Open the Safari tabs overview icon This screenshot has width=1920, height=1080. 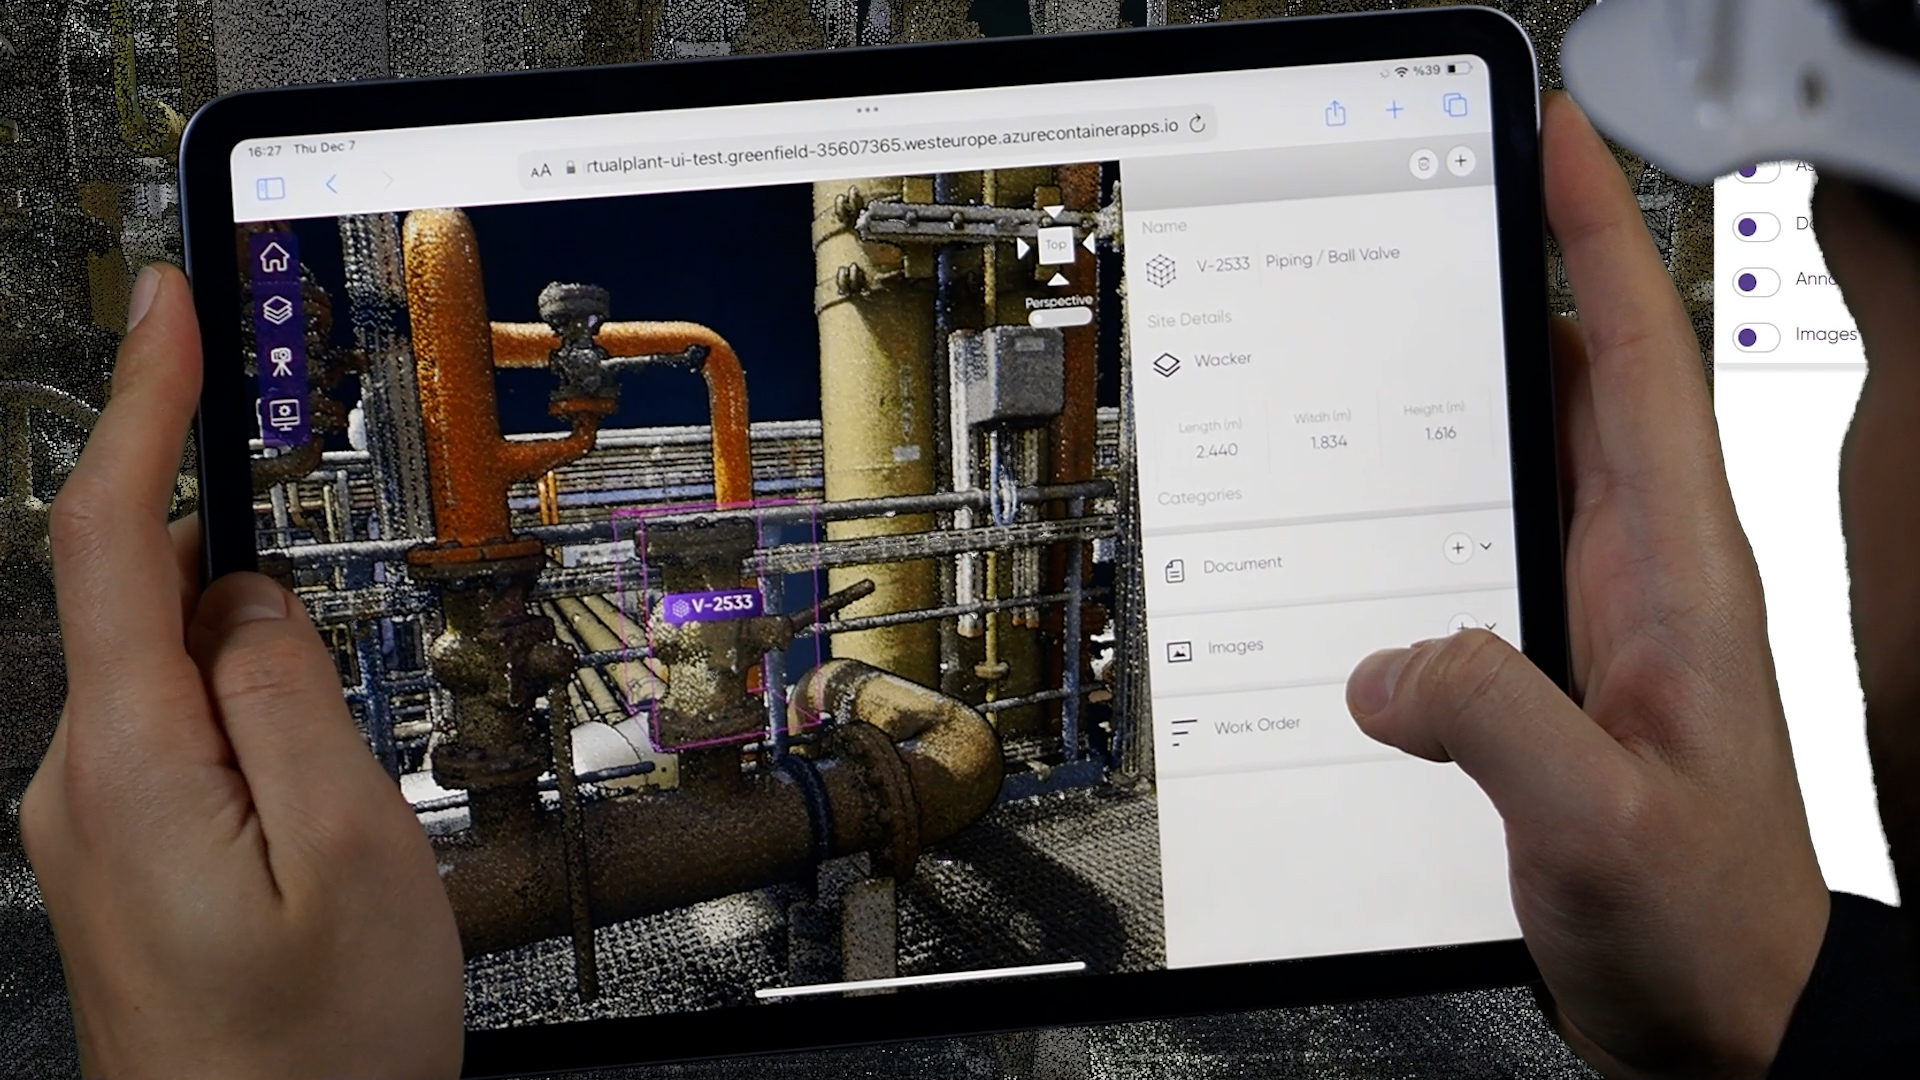(x=1455, y=105)
